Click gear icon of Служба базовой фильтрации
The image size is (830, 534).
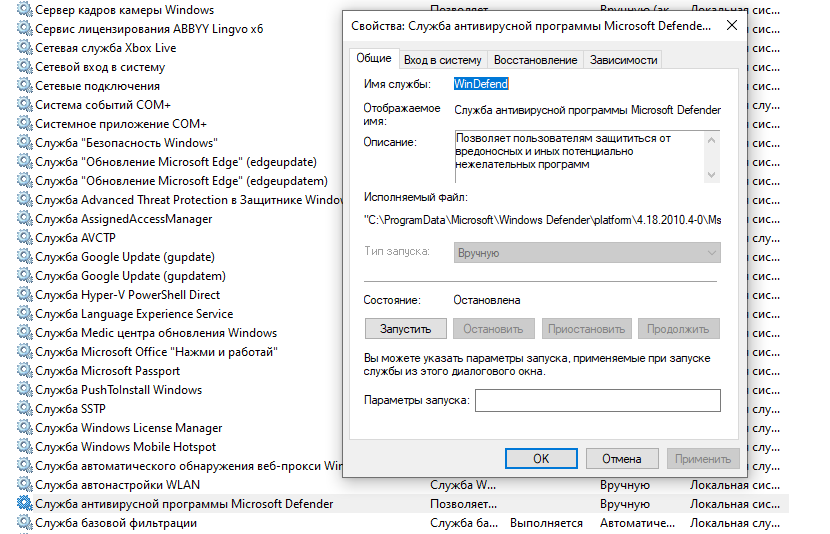pos(25,523)
